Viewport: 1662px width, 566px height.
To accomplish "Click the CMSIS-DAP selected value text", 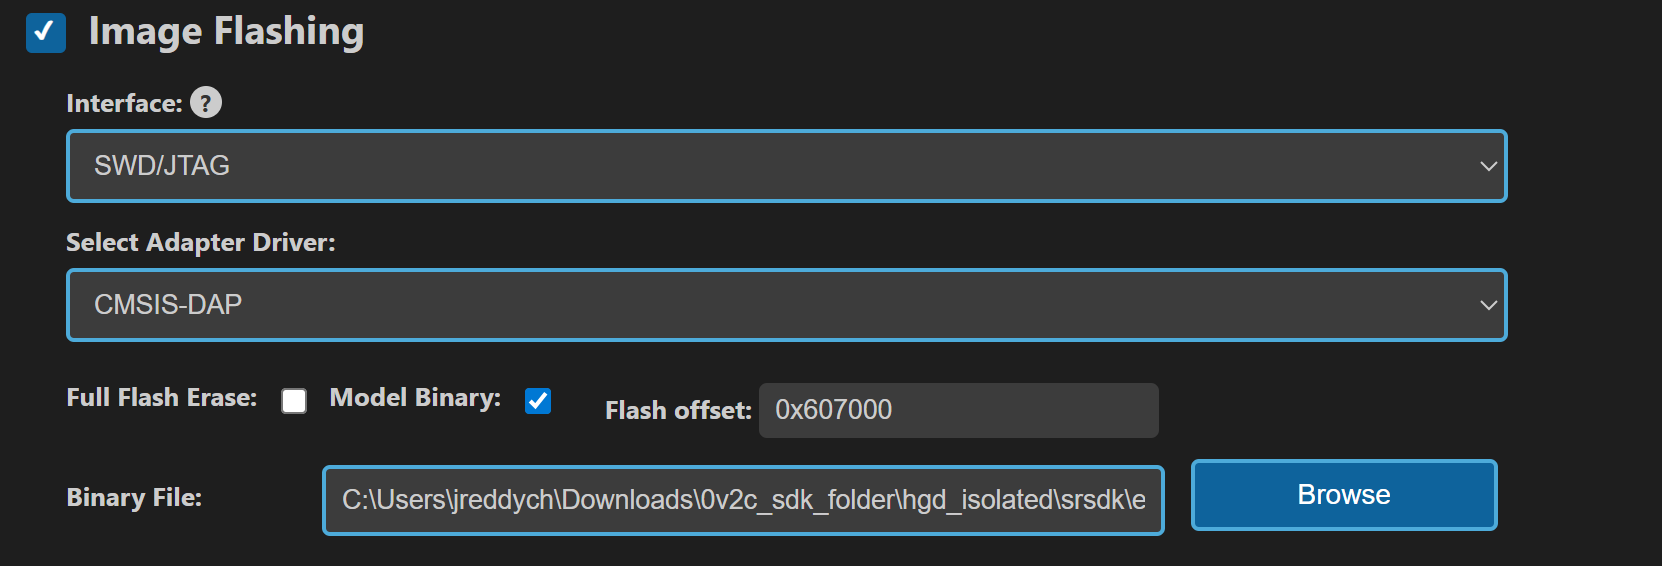I will tap(168, 305).
